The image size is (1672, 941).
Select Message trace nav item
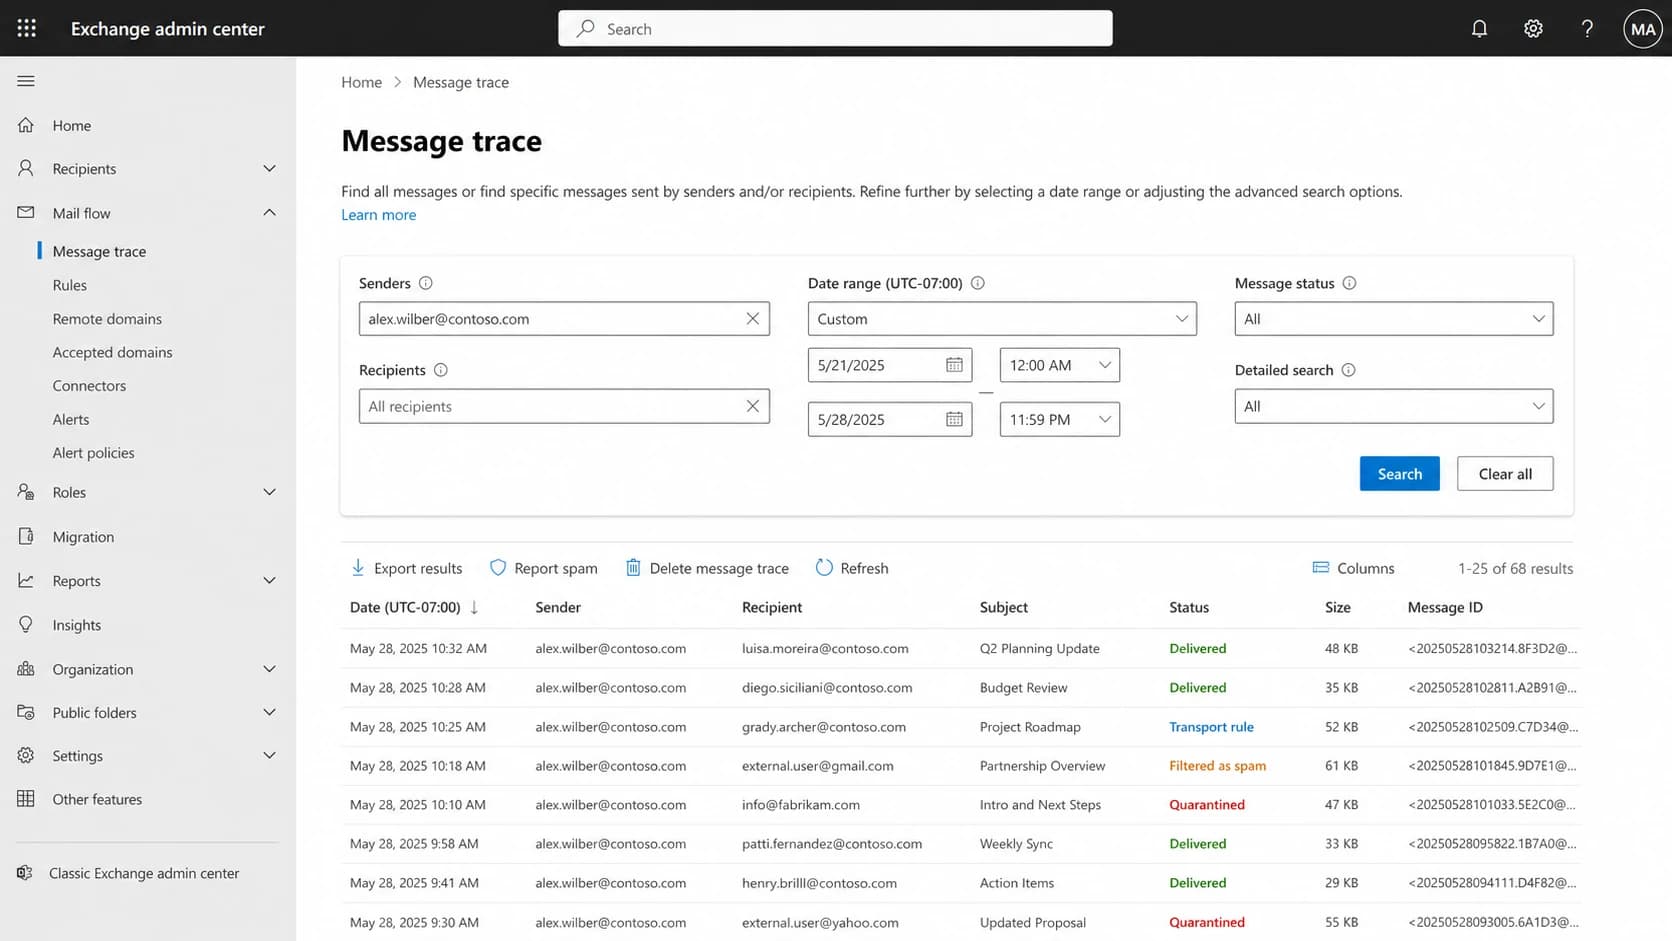(99, 251)
